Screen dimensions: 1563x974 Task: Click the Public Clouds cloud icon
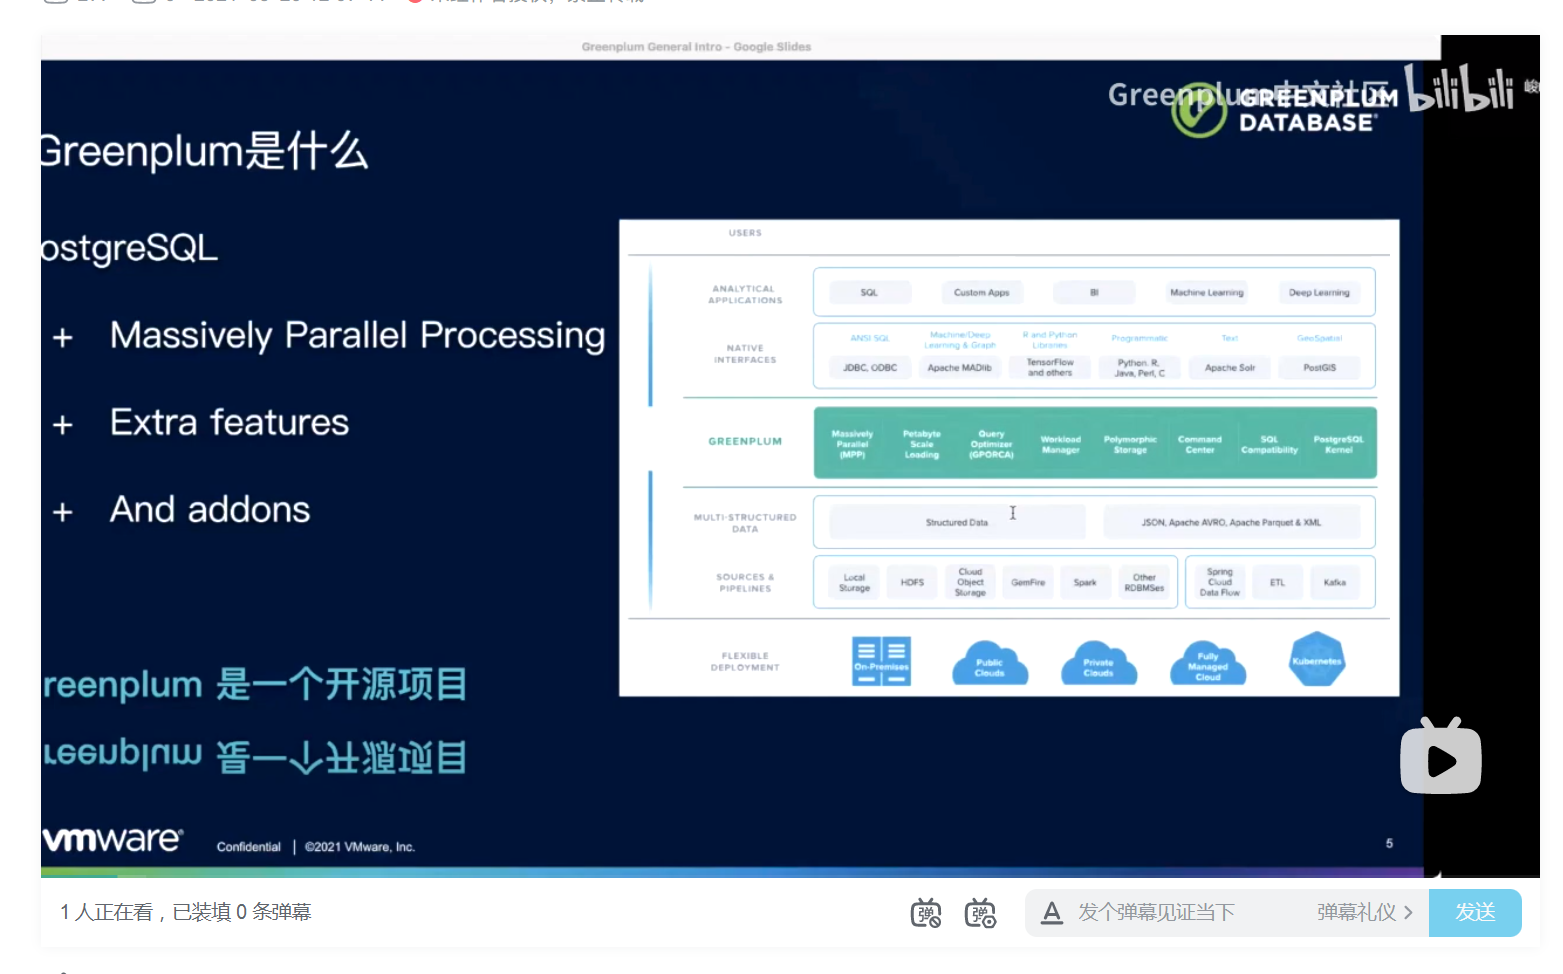[x=989, y=663]
